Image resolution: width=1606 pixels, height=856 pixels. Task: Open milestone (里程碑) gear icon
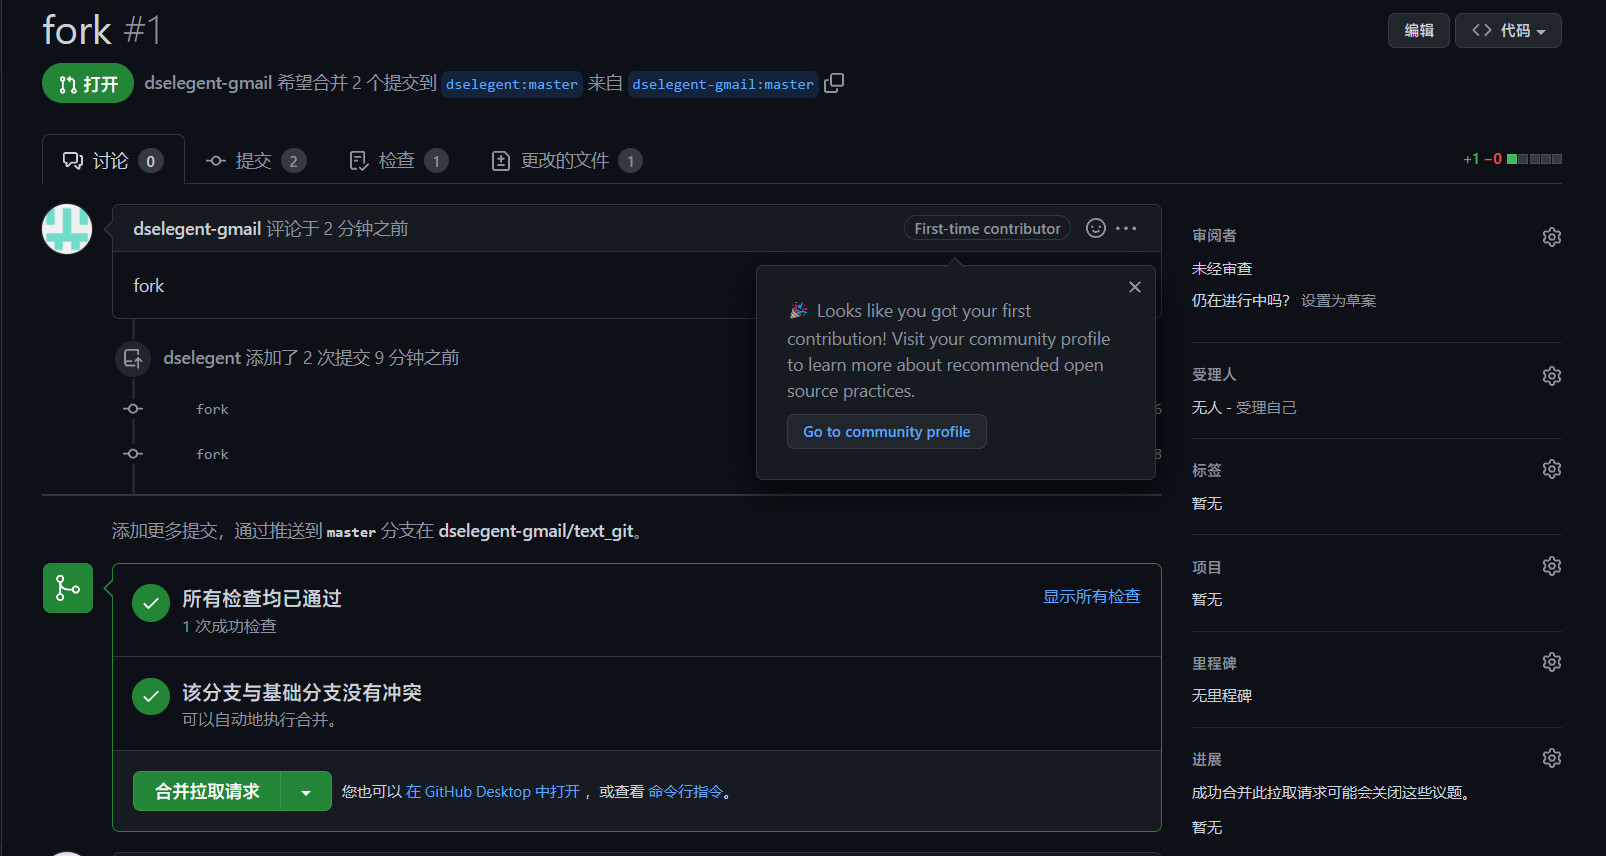(1551, 662)
